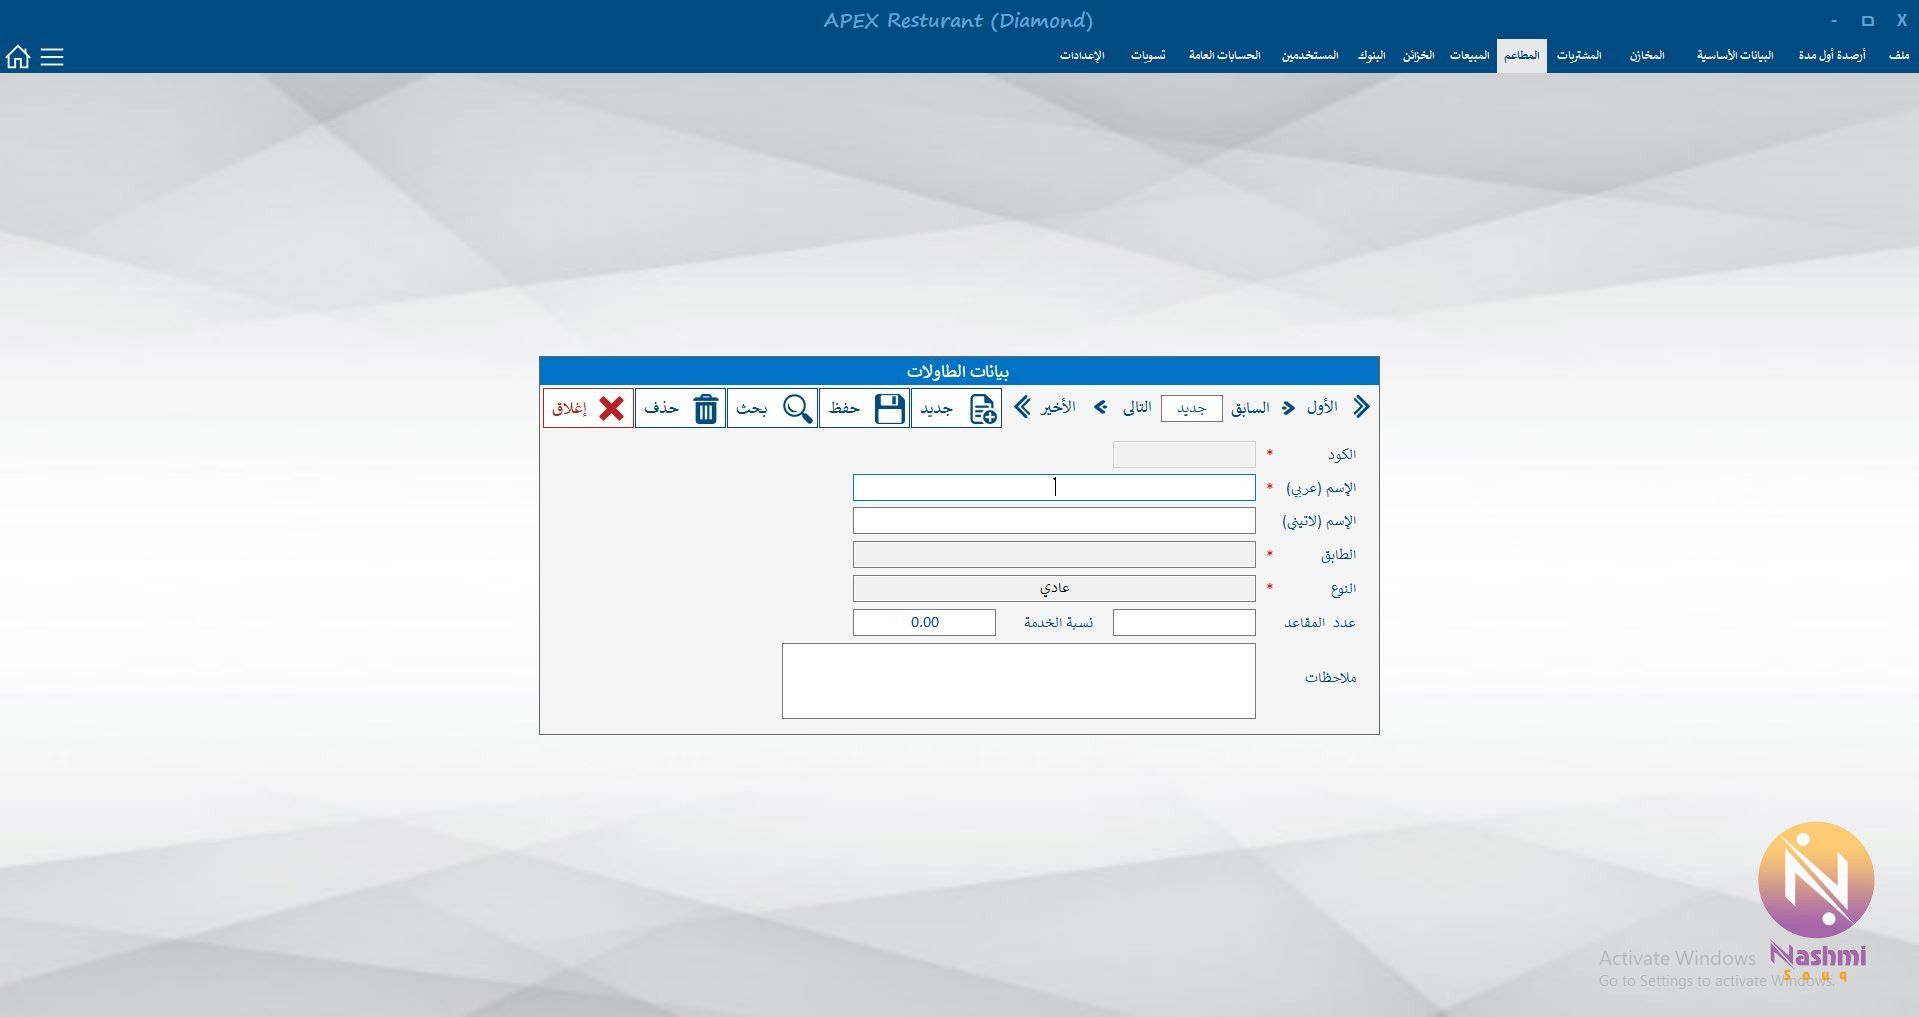Click the notes (ملاحظات) text area
This screenshot has height=1017, width=1919.
pyautogui.click(x=1018, y=681)
